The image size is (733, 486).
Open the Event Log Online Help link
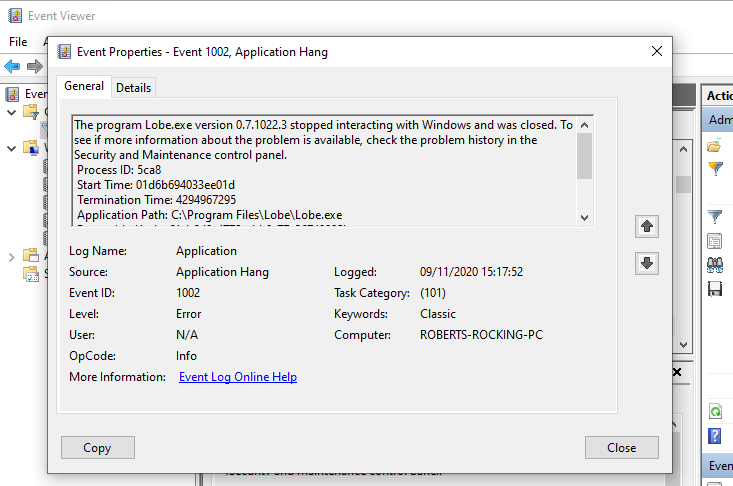point(237,377)
